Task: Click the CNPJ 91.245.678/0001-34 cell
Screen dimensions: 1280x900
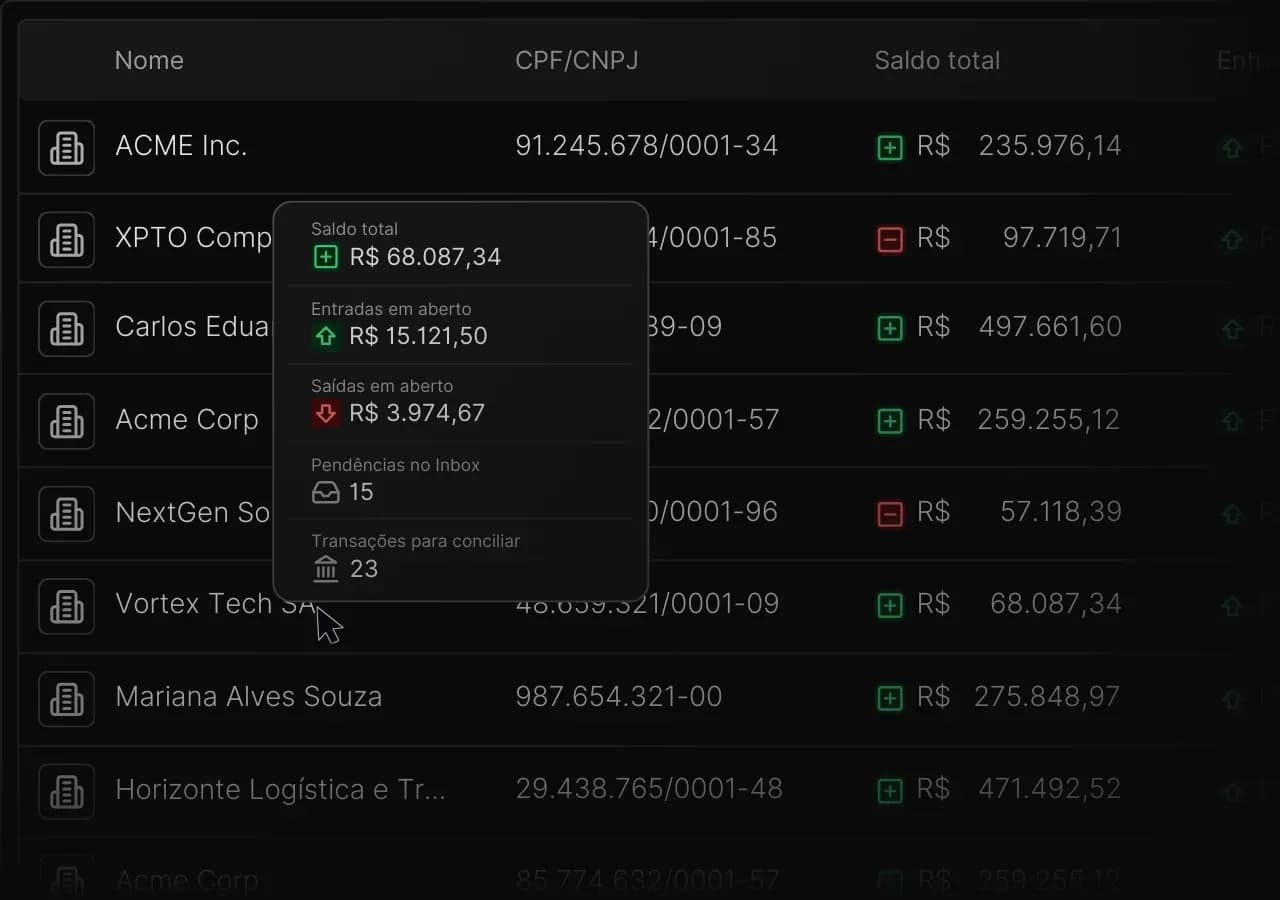Action: pyautogui.click(x=646, y=146)
